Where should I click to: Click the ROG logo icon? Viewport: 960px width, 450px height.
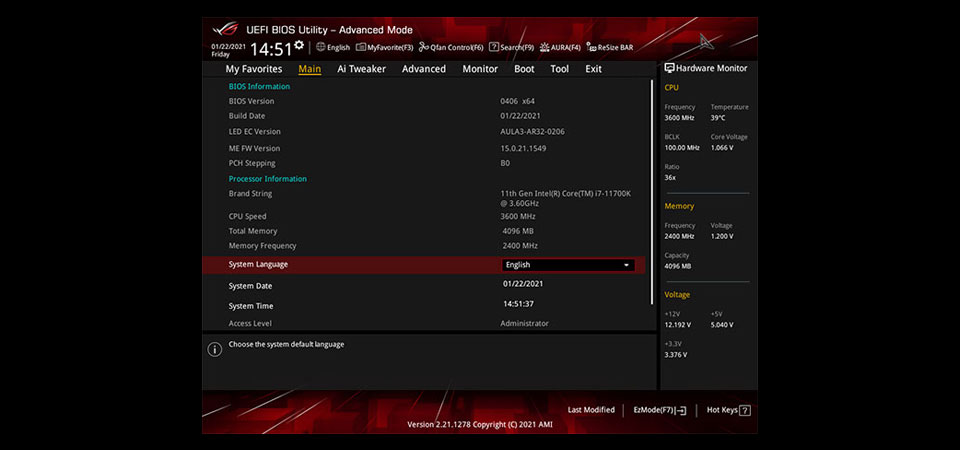[x=225, y=29]
